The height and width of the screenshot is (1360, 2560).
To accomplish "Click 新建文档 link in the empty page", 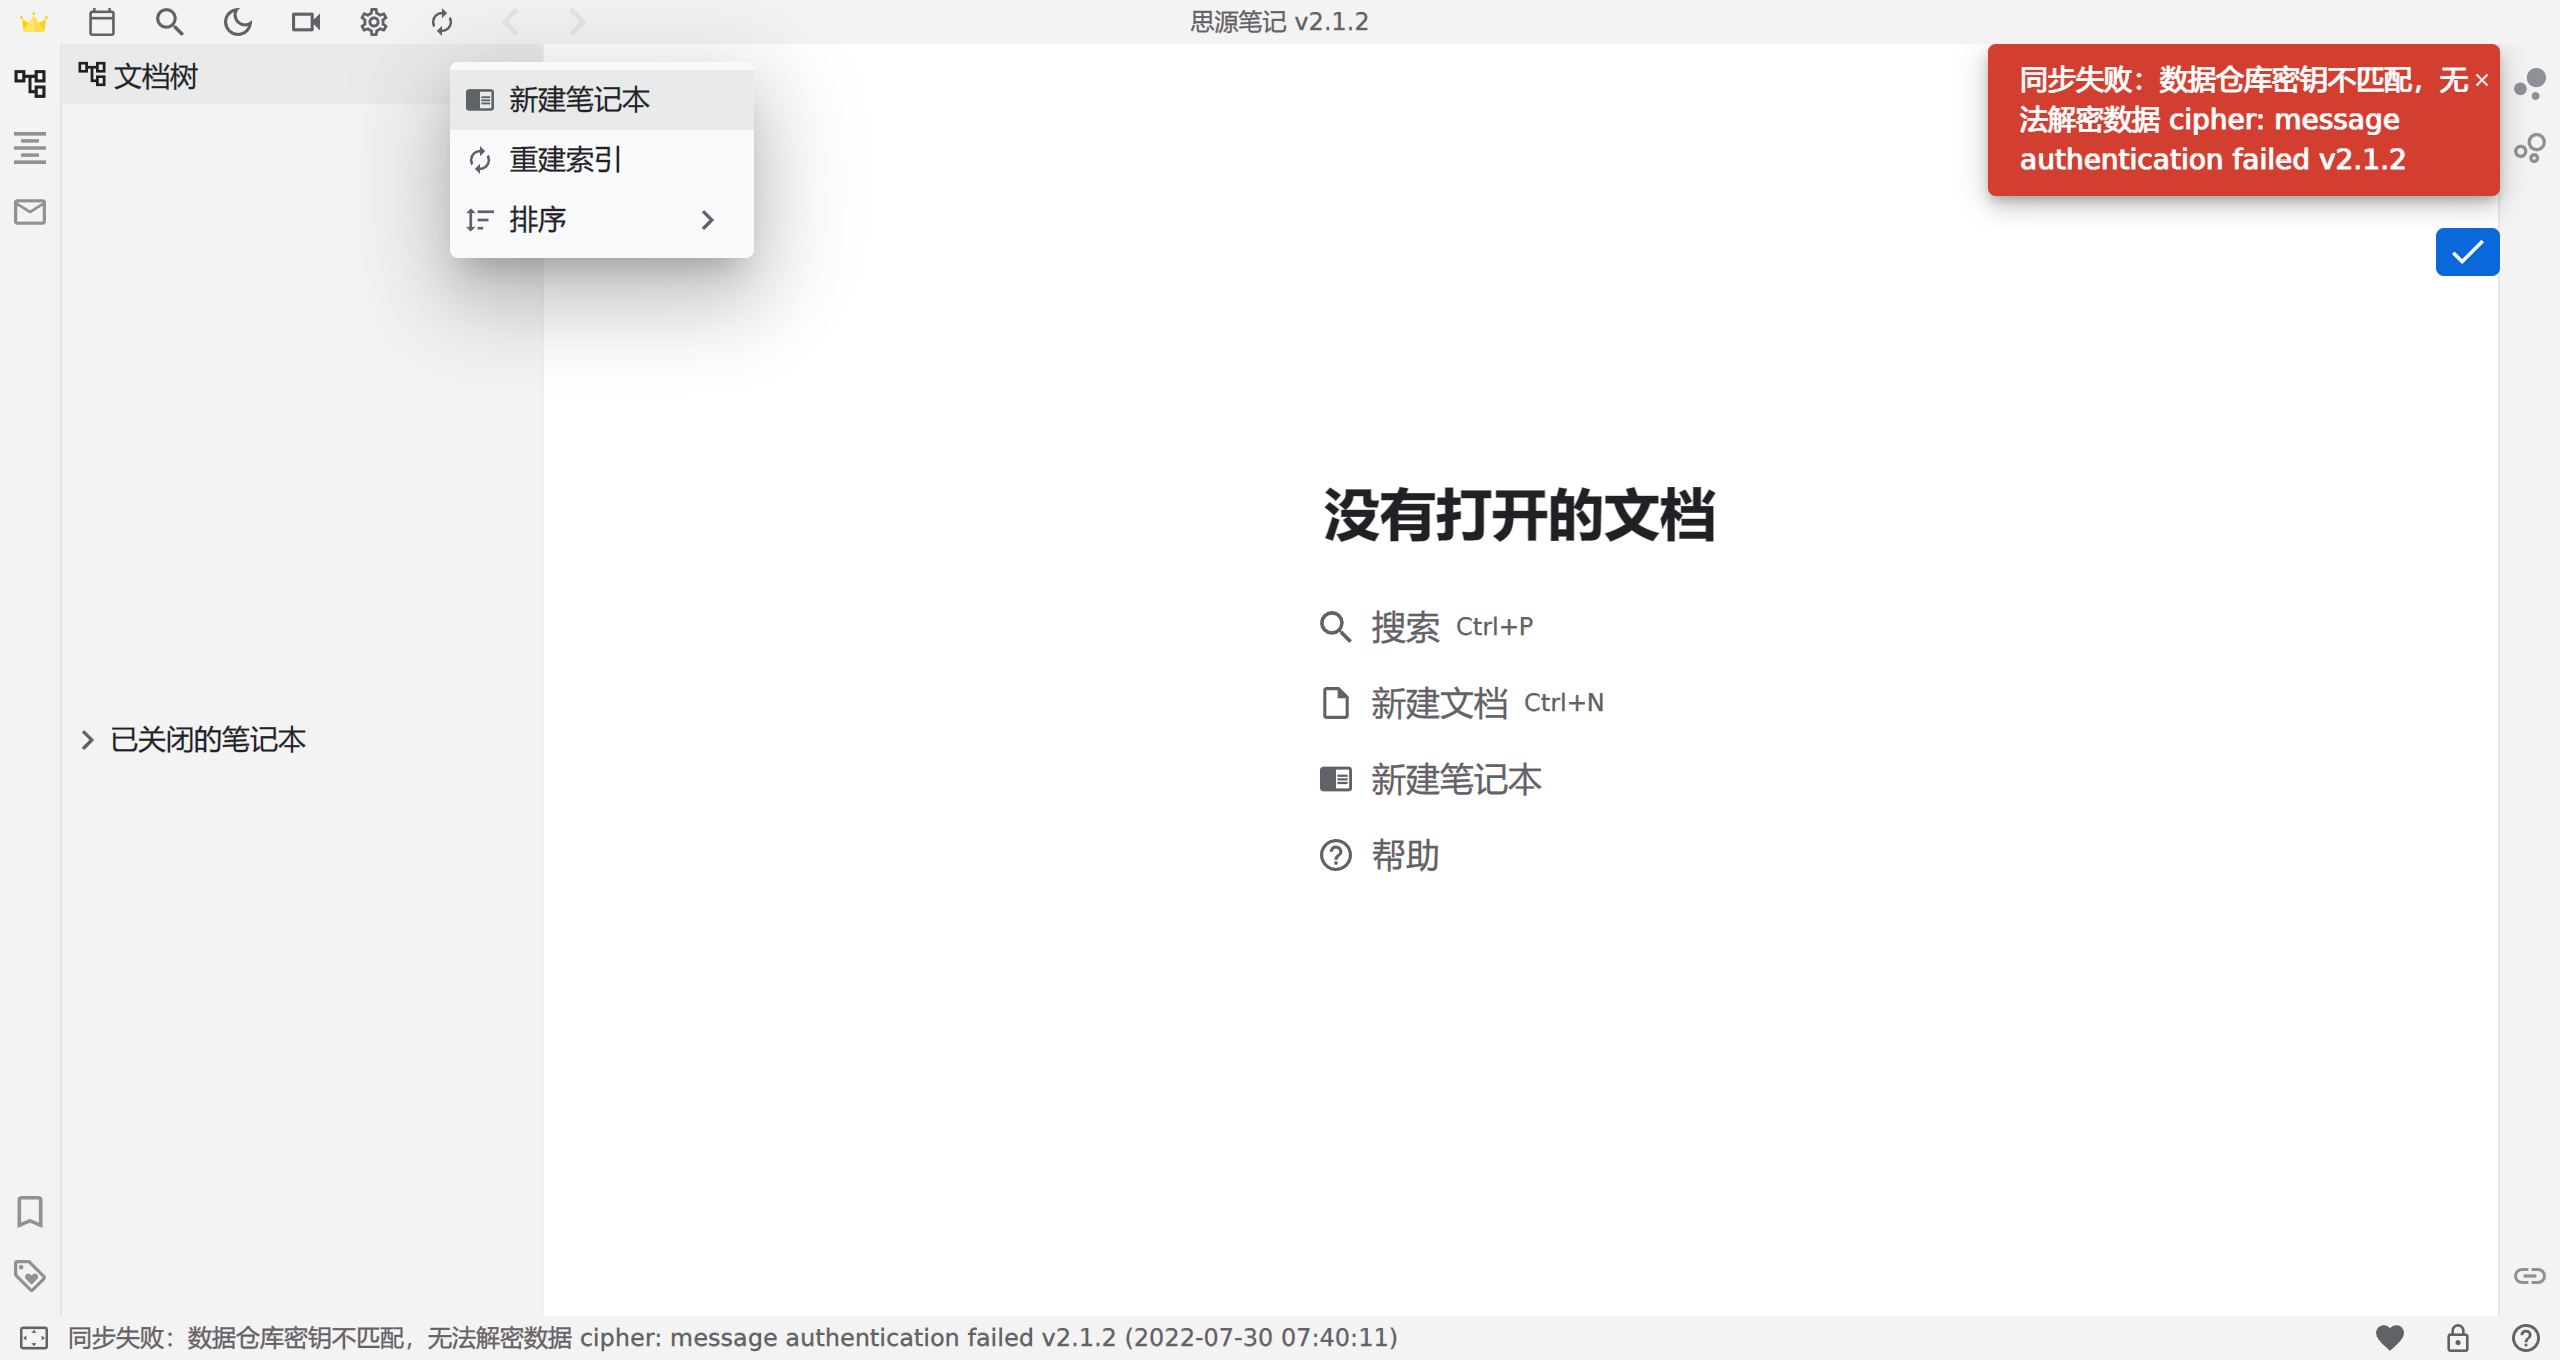I will point(1438,703).
